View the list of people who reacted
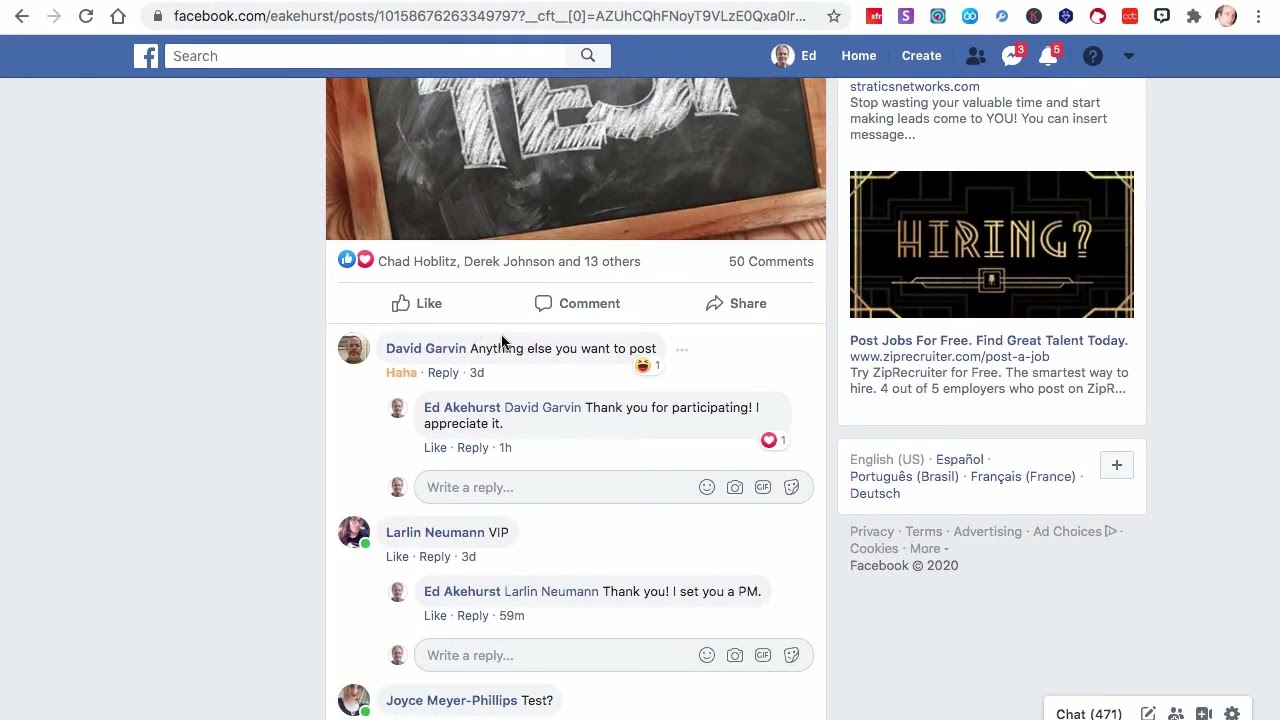The height and width of the screenshot is (720, 1280). (x=509, y=261)
